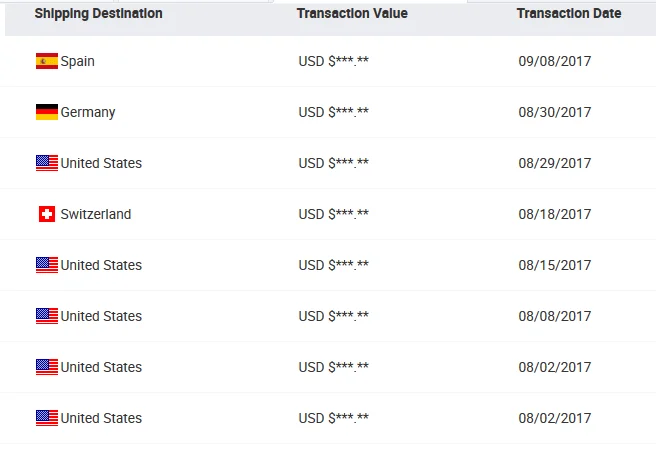Click the 09/08/2017 transaction date

click(x=555, y=61)
